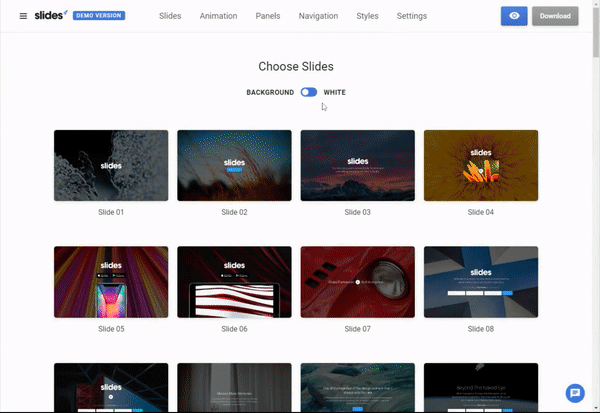This screenshot has width=600, height=413.
Task: Click the vertical page scrollbar
Action: (x=596, y=33)
